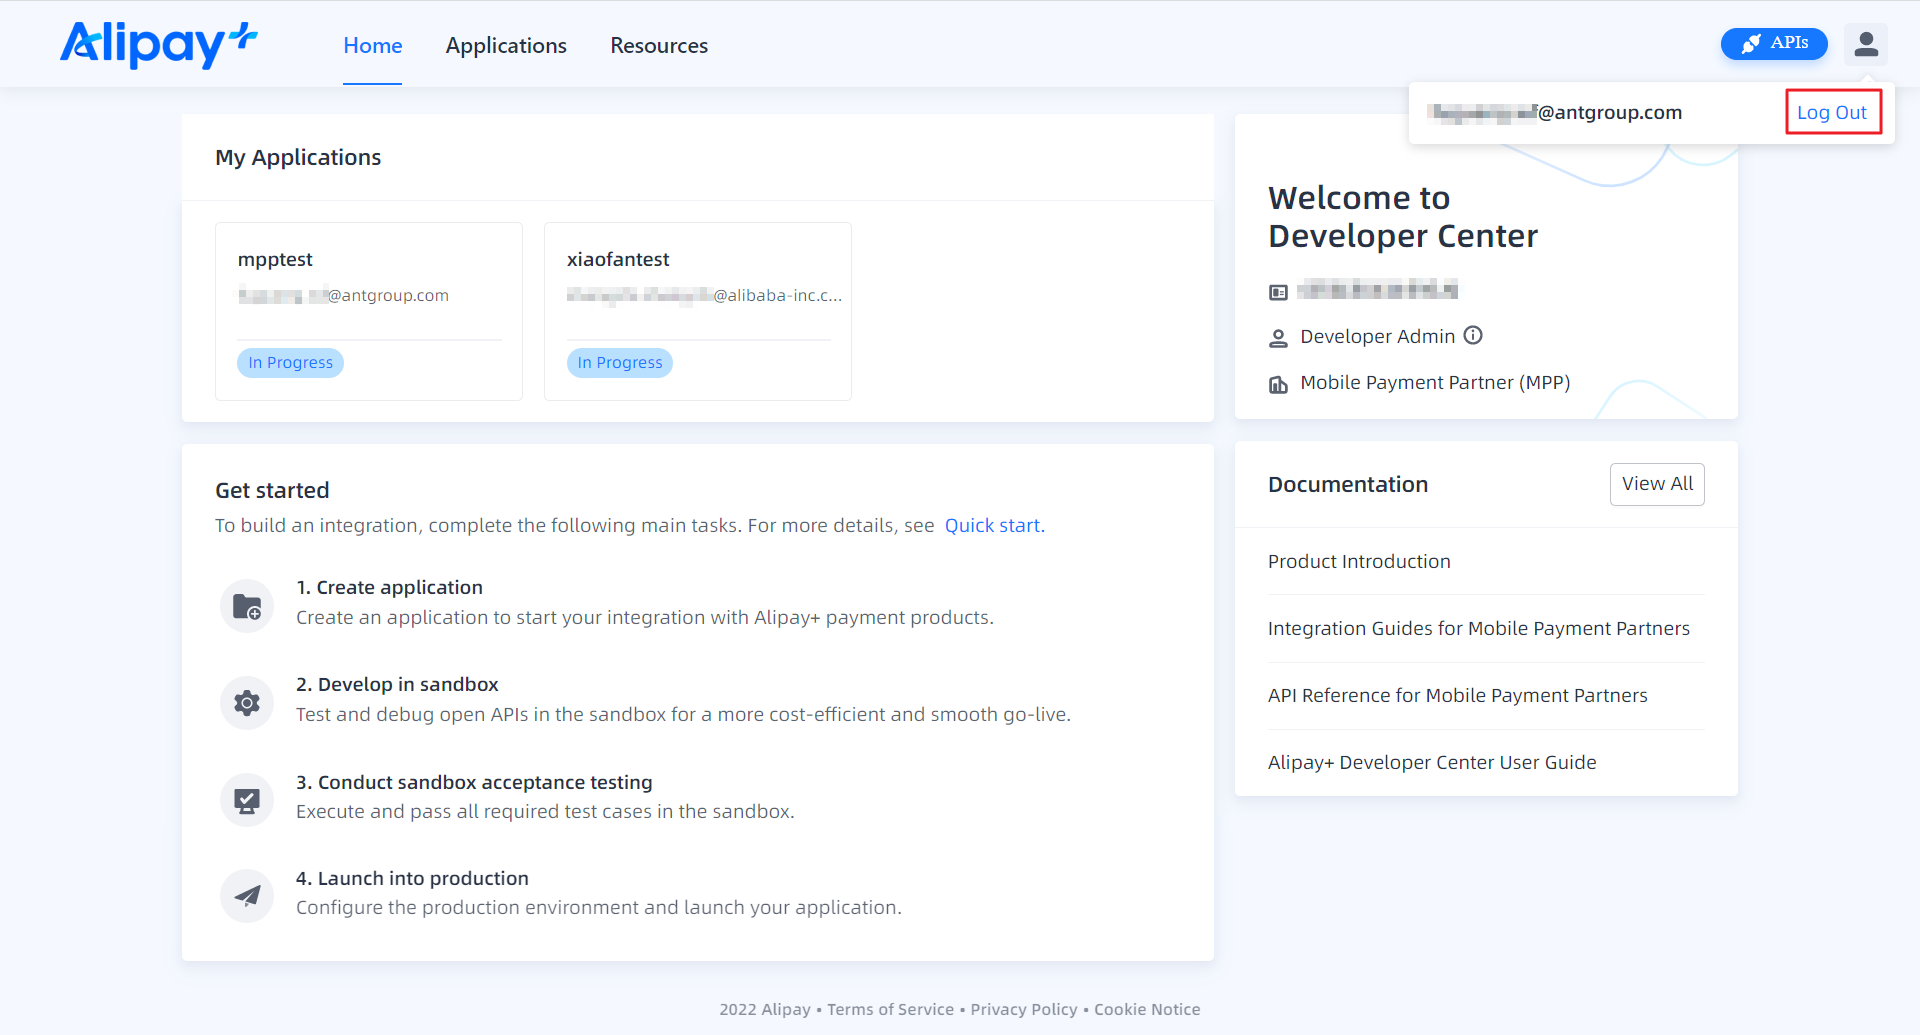This screenshot has height=1035, width=1920.
Task: Open the xiaofantest application card
Action: (x=697, y=310)
